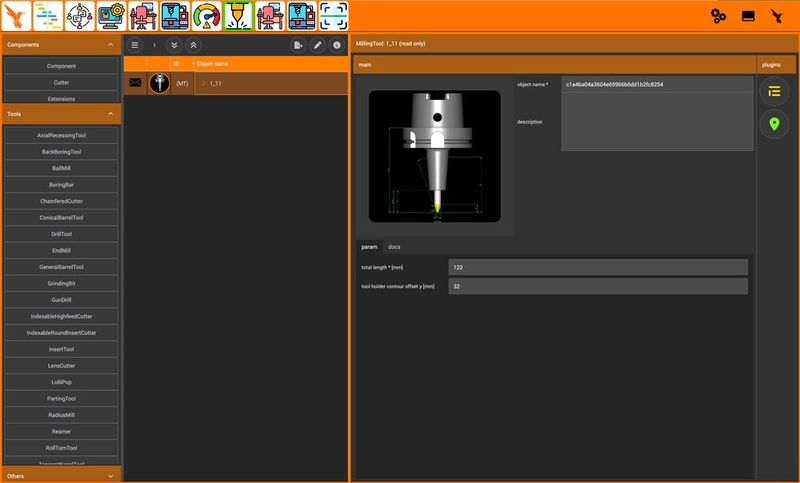Select DrillTool tool type
Image resolution: width=800 pixels, height=483 pixels.
[61, 234]
